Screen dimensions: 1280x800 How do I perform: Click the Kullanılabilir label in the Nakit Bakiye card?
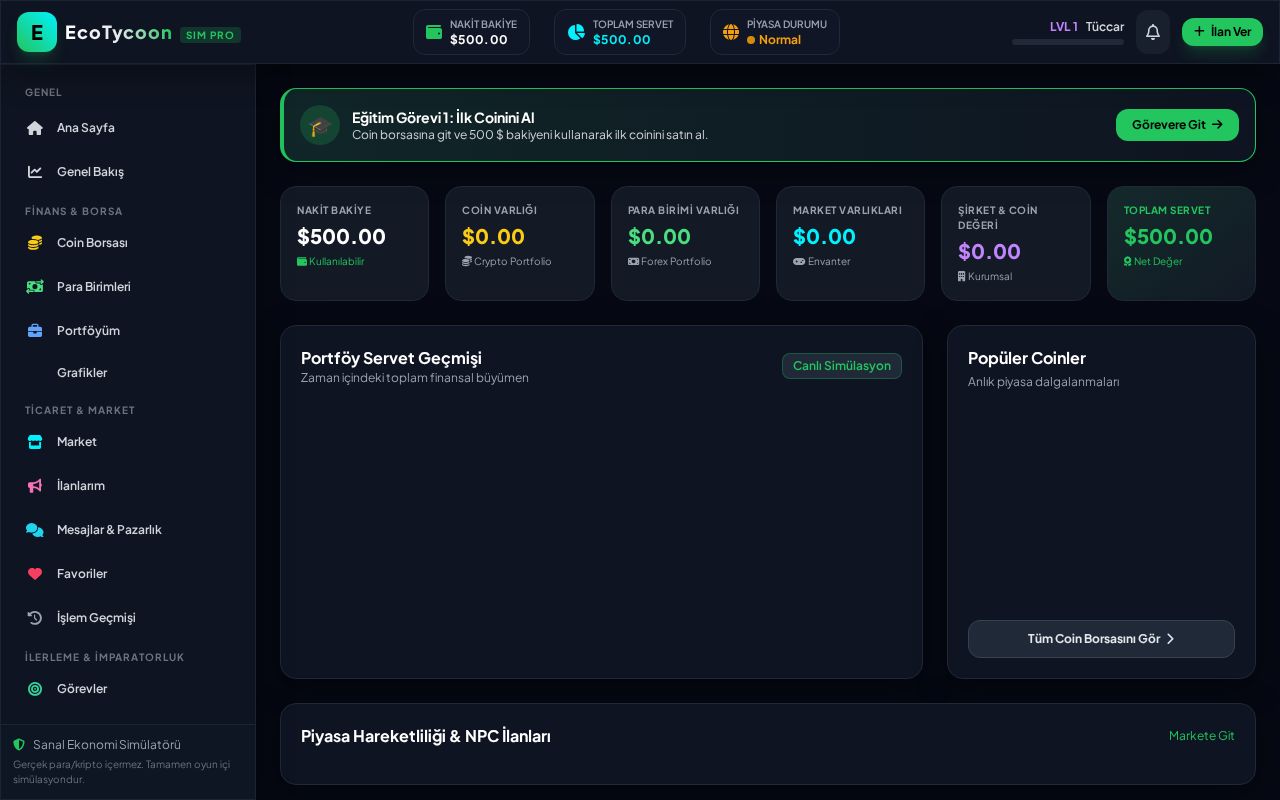click(331, 262)
